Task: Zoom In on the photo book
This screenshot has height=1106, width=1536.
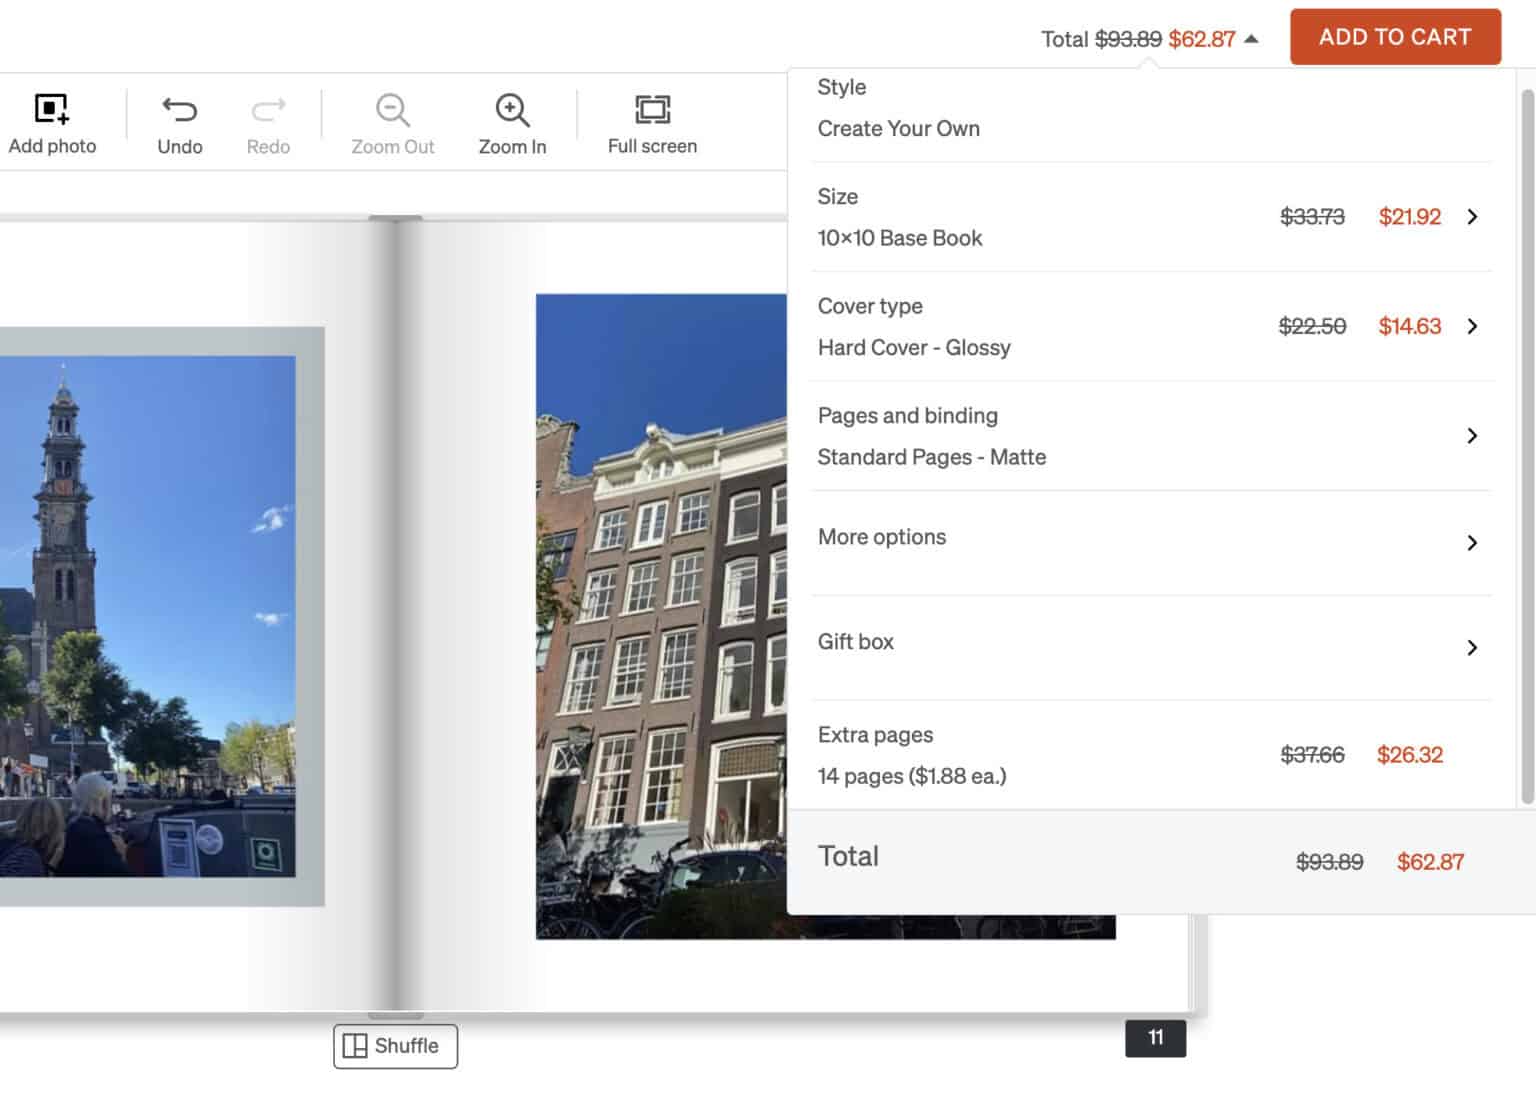Action: pyautogui.click(x=512, y=124)
